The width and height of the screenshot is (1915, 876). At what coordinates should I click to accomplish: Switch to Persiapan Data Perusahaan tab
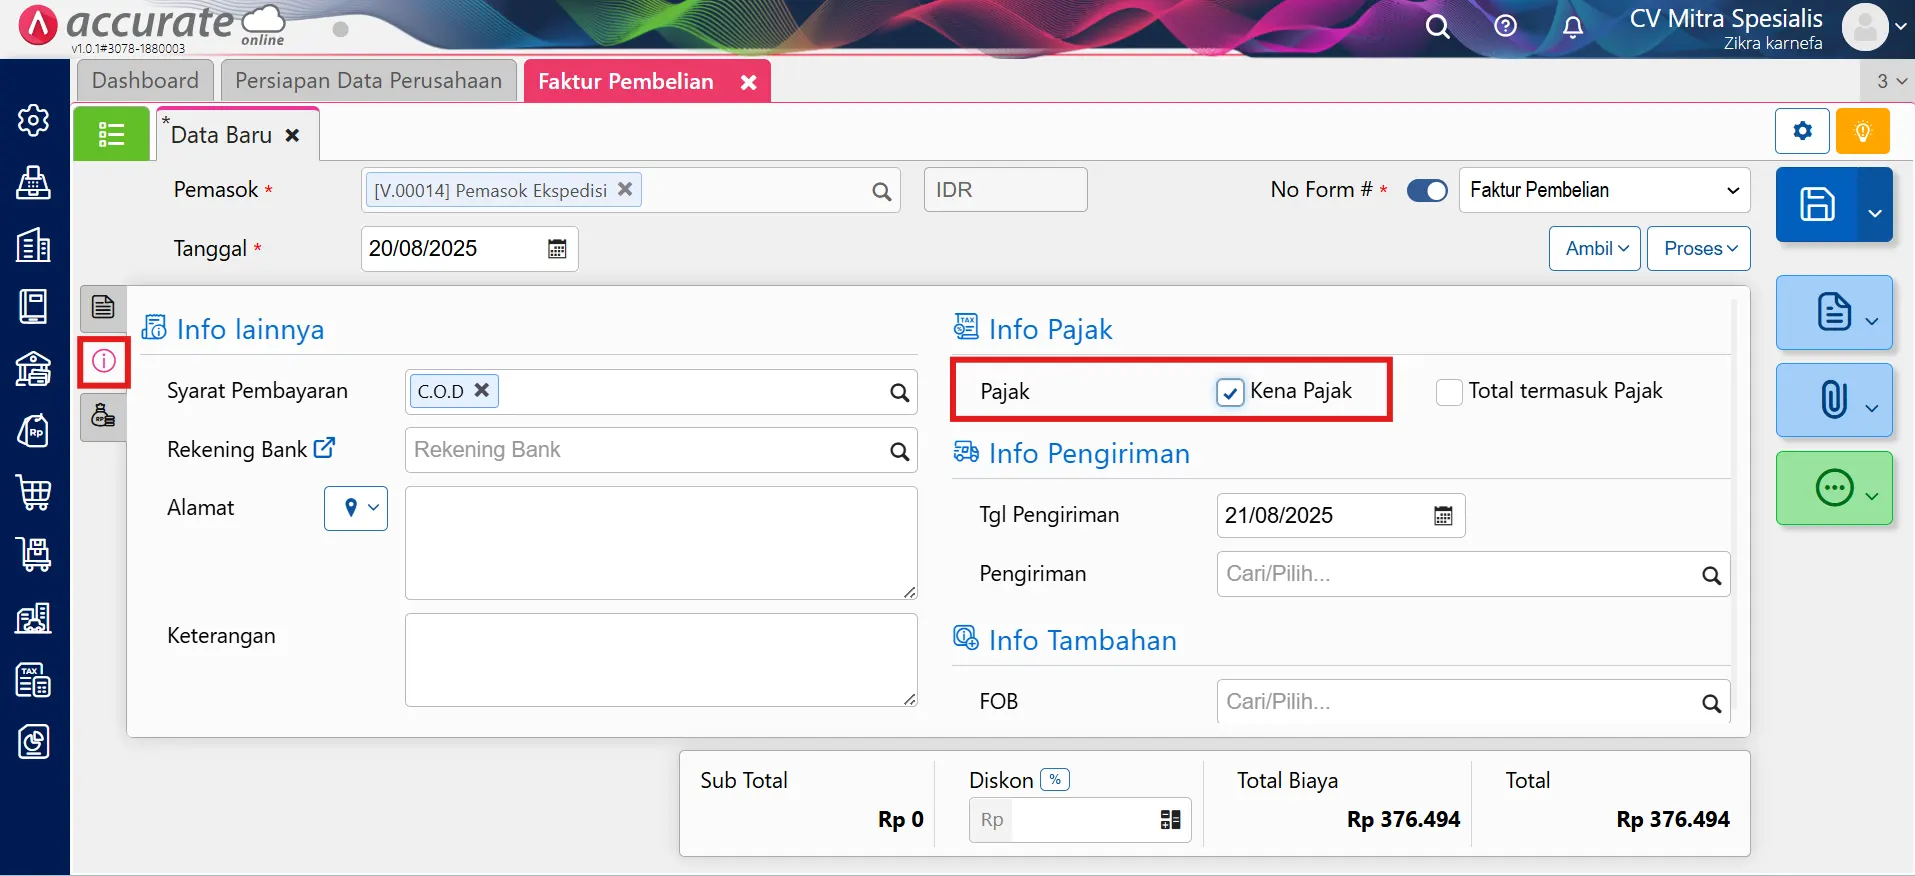[x=369, y=81]
